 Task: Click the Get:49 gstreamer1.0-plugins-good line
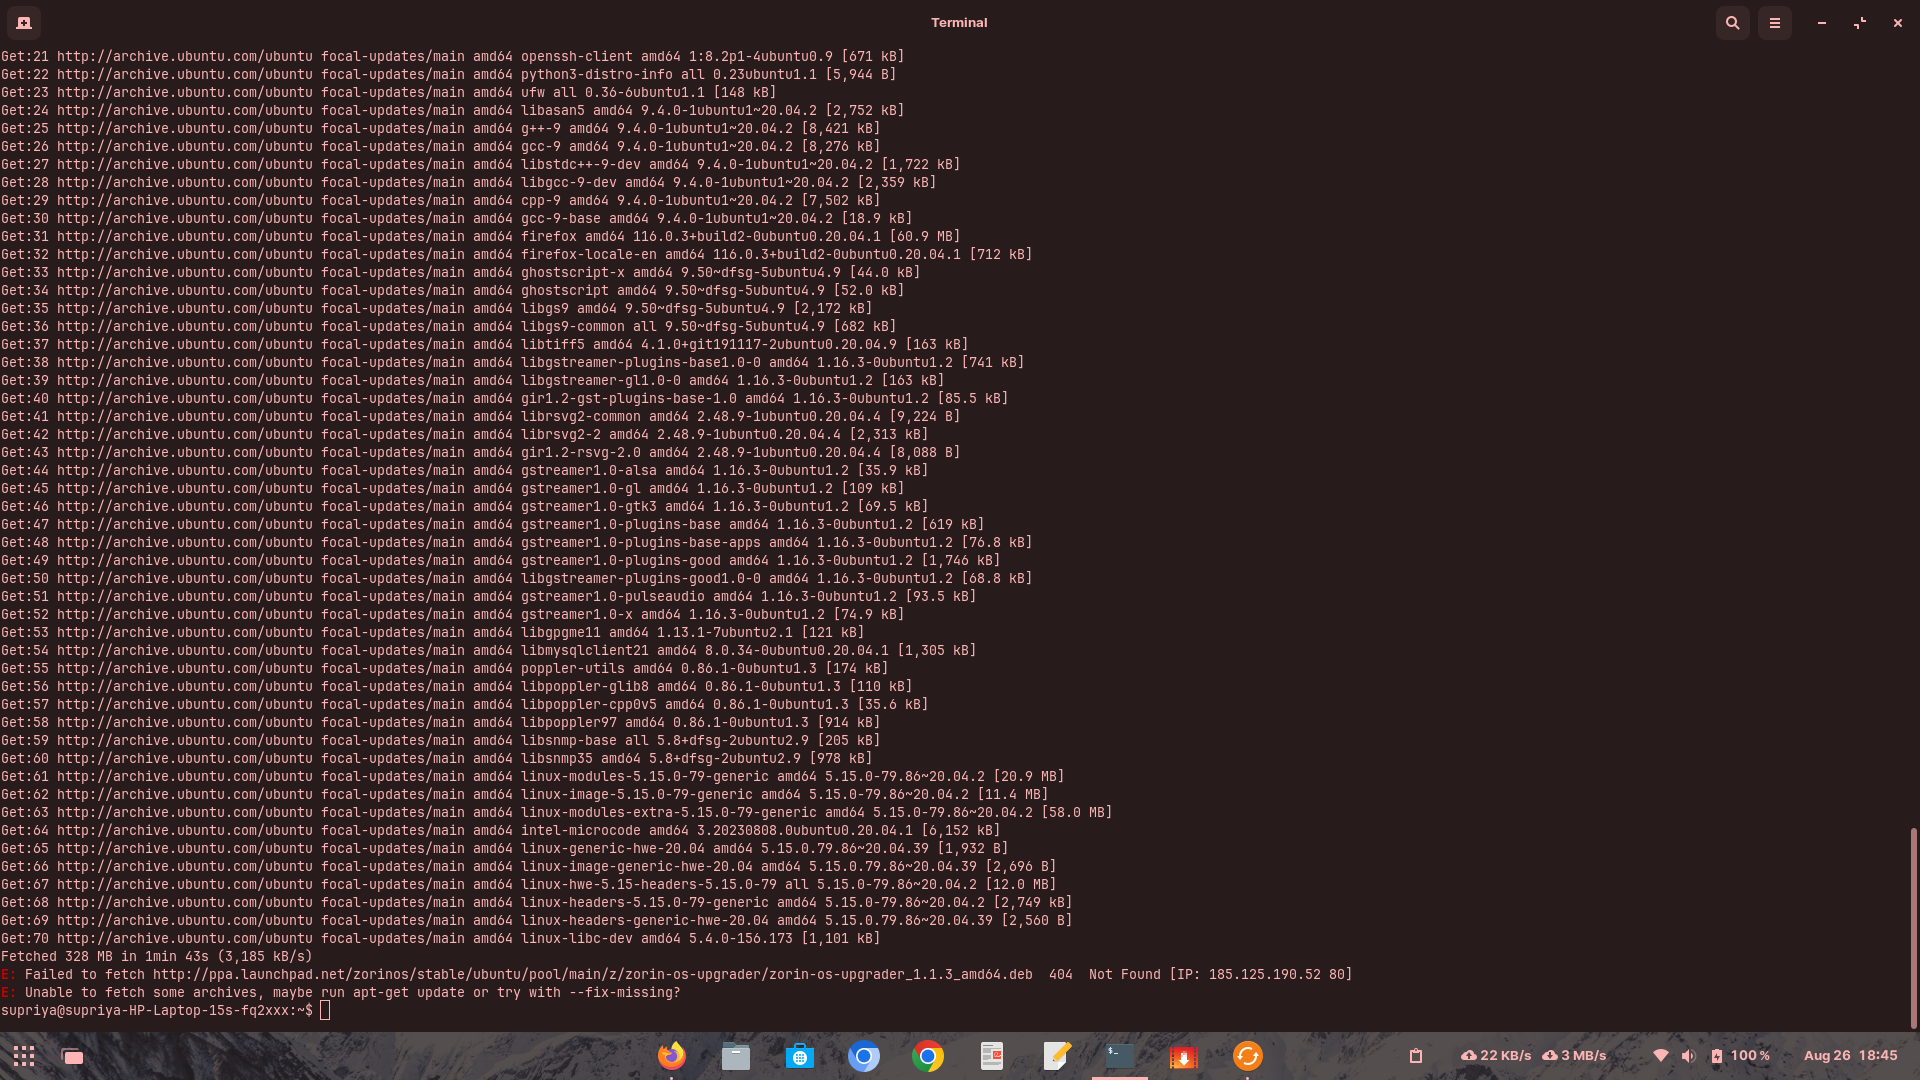point(500,561)
